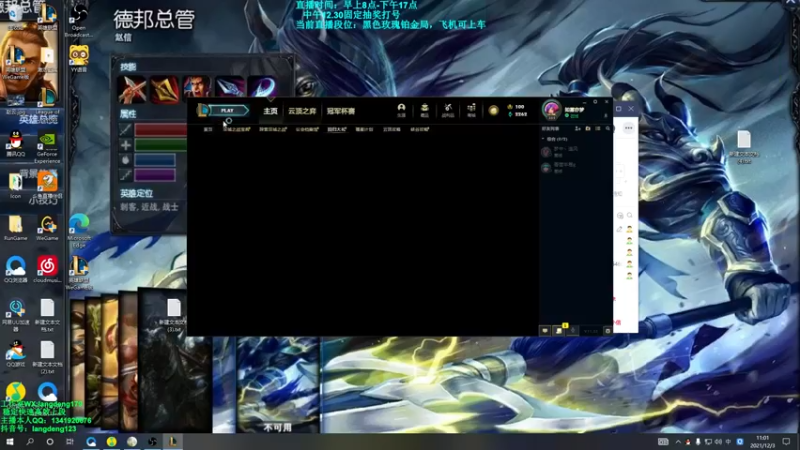
Task: Open the chat icon in client footer
Action: (x=545, y=331)
